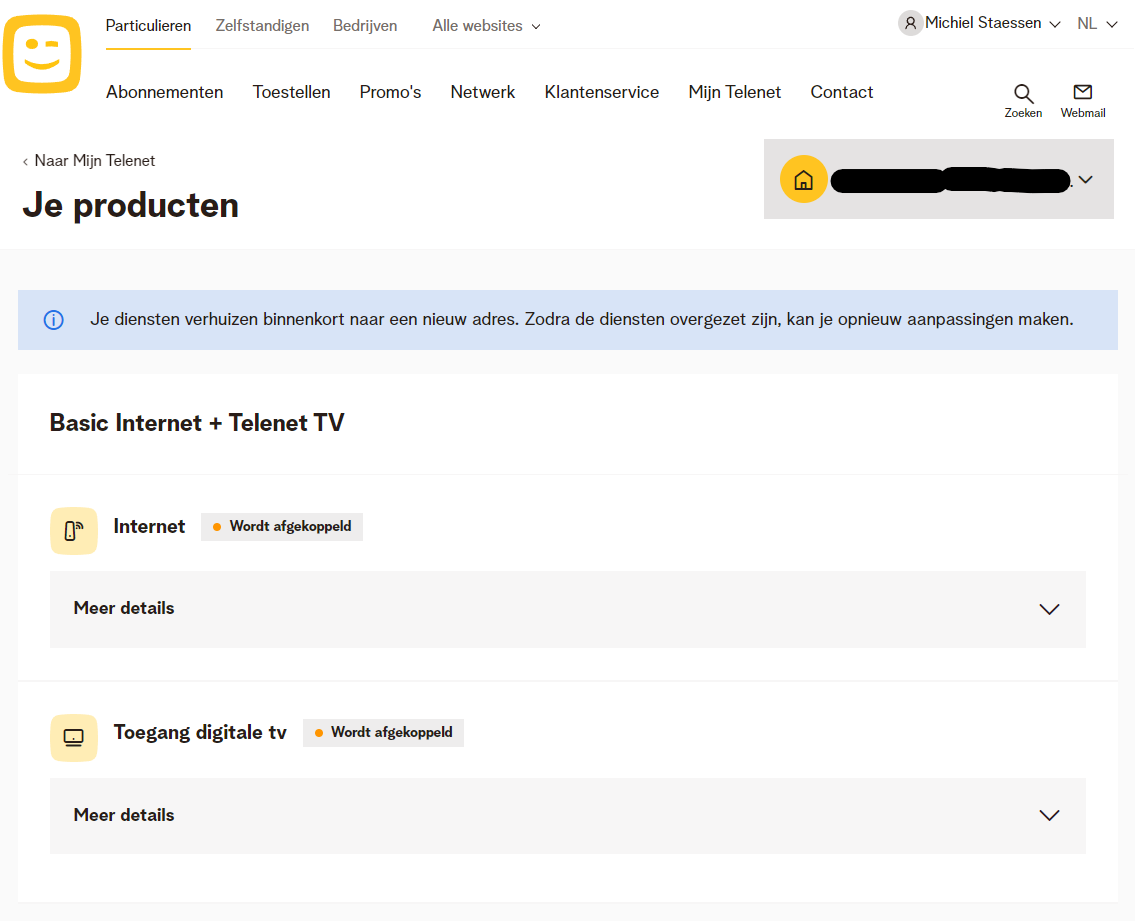The image size is (1135, 921).
Task: Open the Promo's menu
Action: tap(390, 92)
